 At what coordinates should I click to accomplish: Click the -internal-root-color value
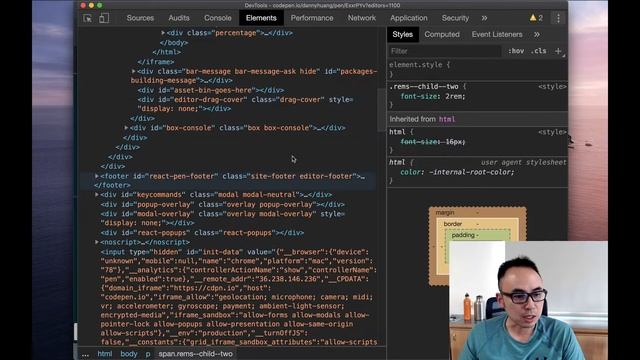[x=469, y=172]
